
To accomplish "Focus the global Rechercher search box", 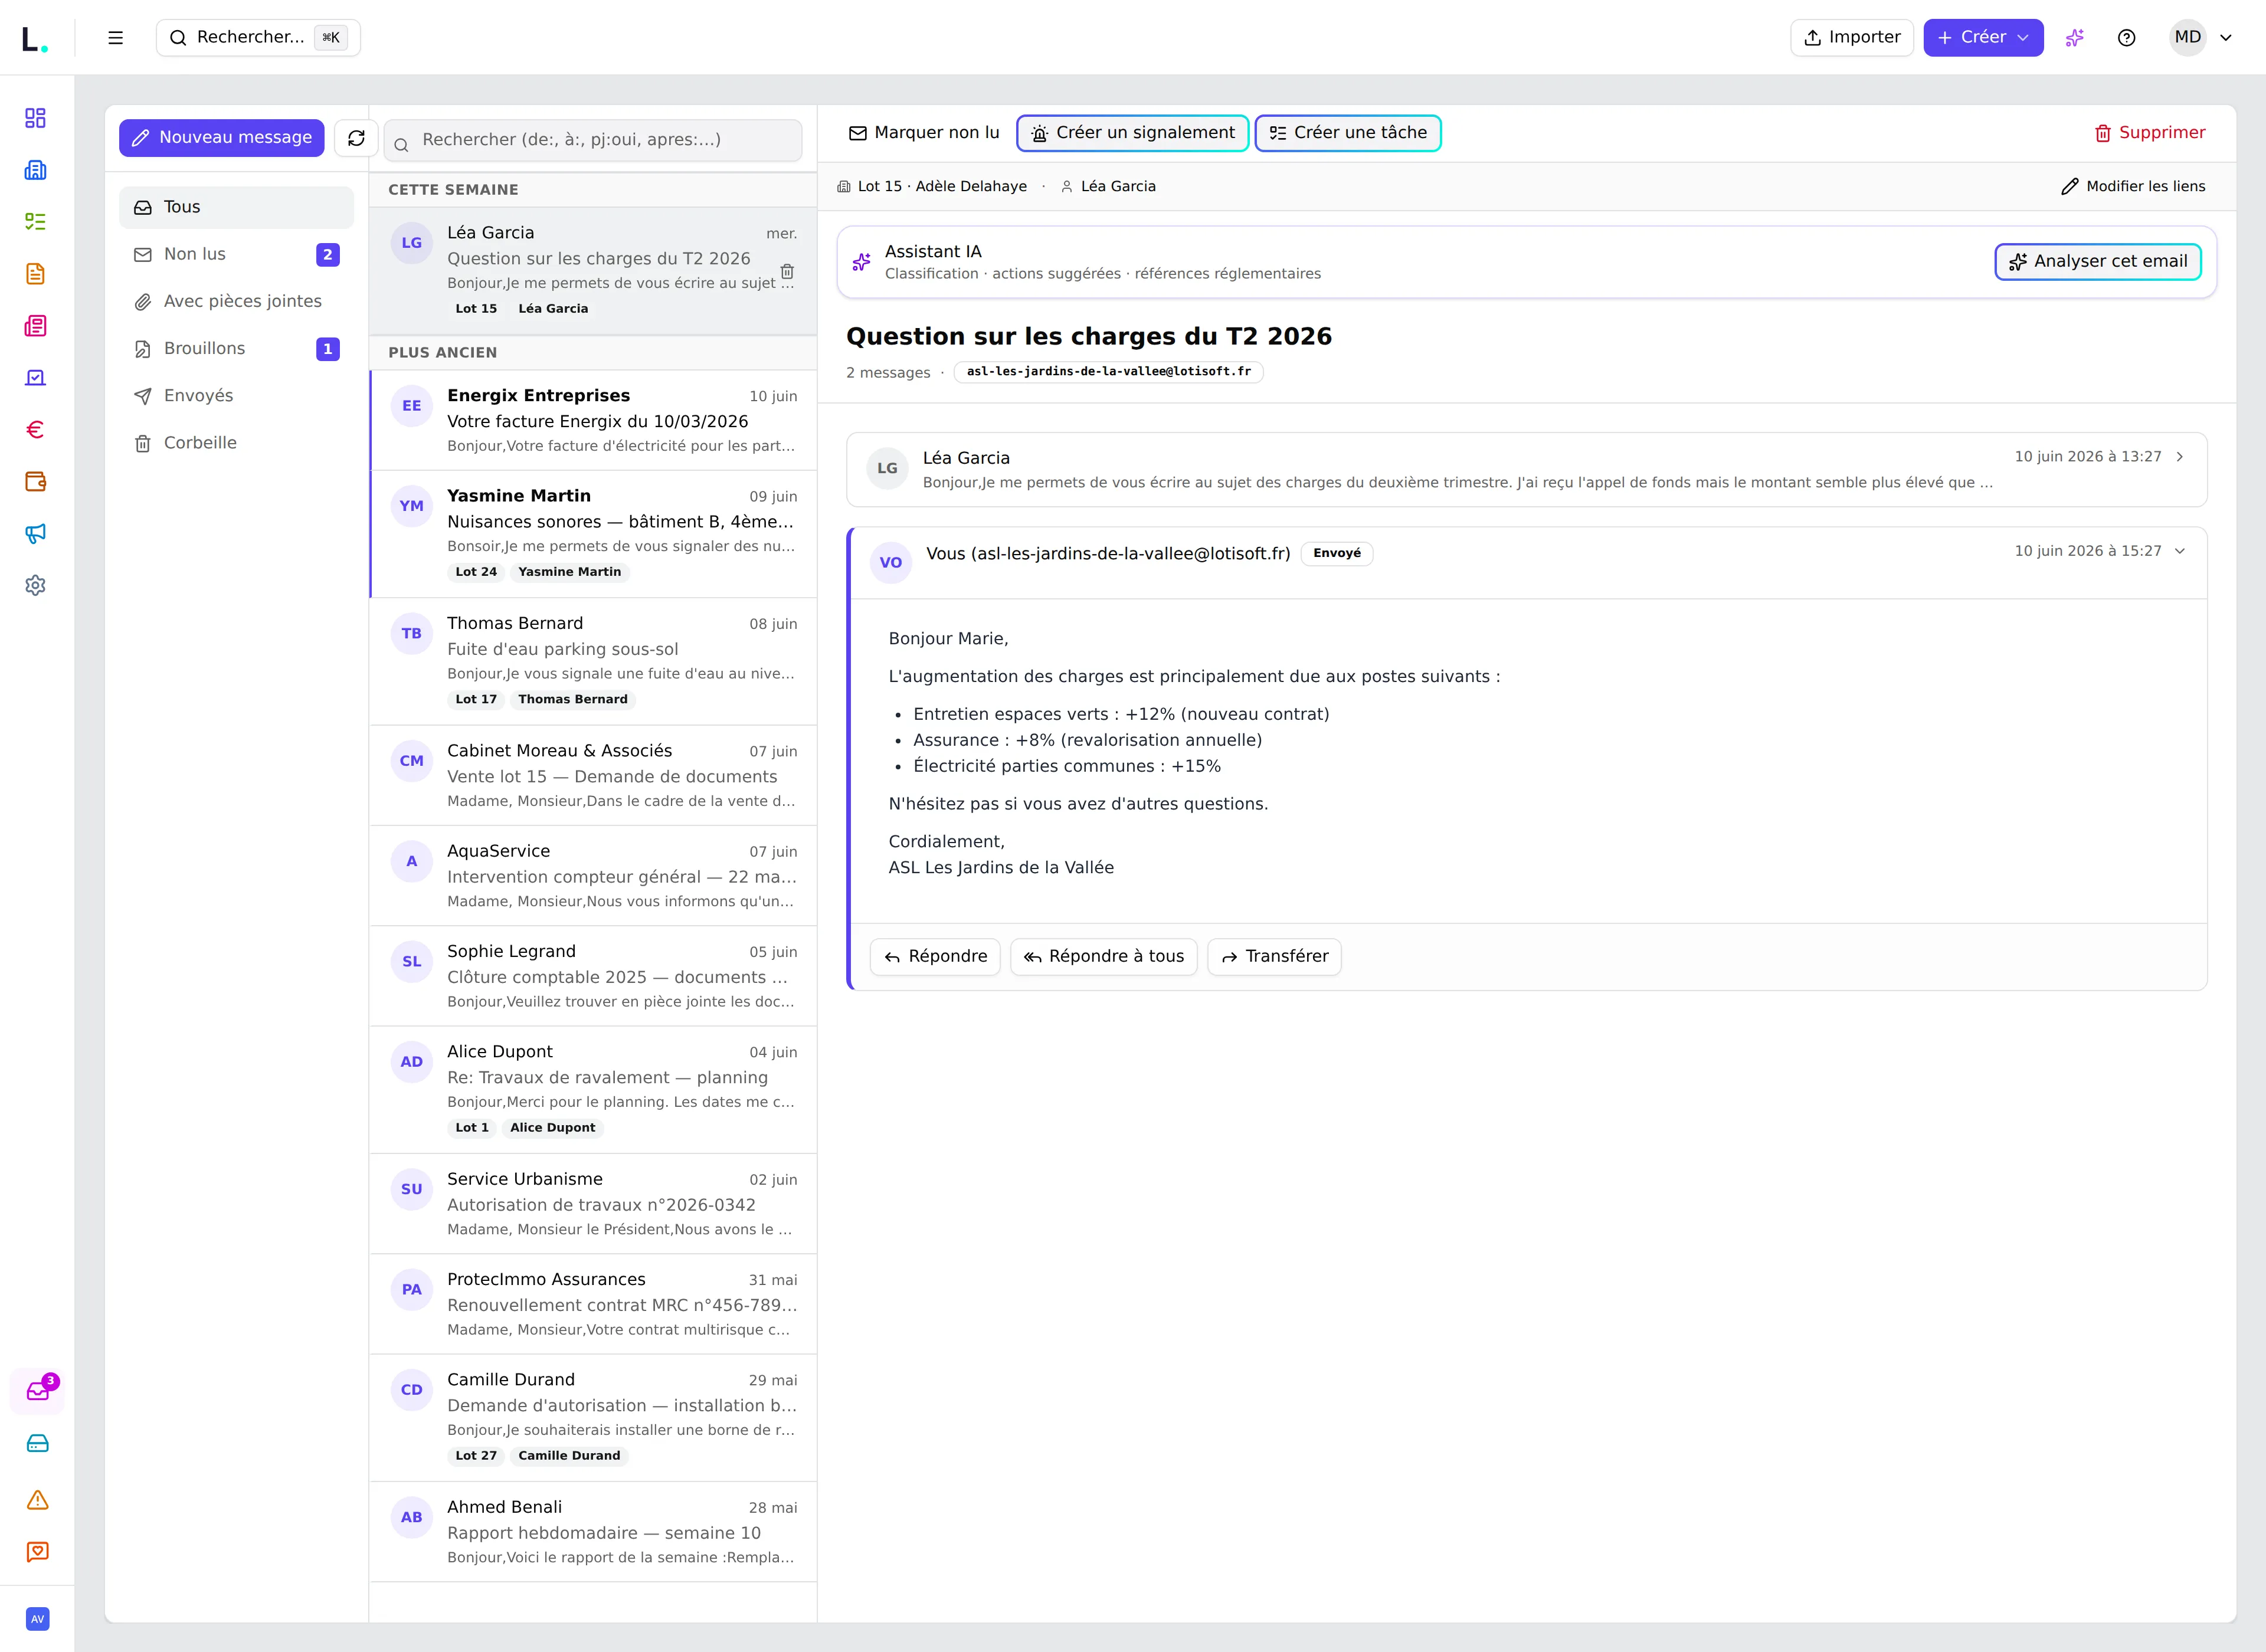I will [258, 38].
